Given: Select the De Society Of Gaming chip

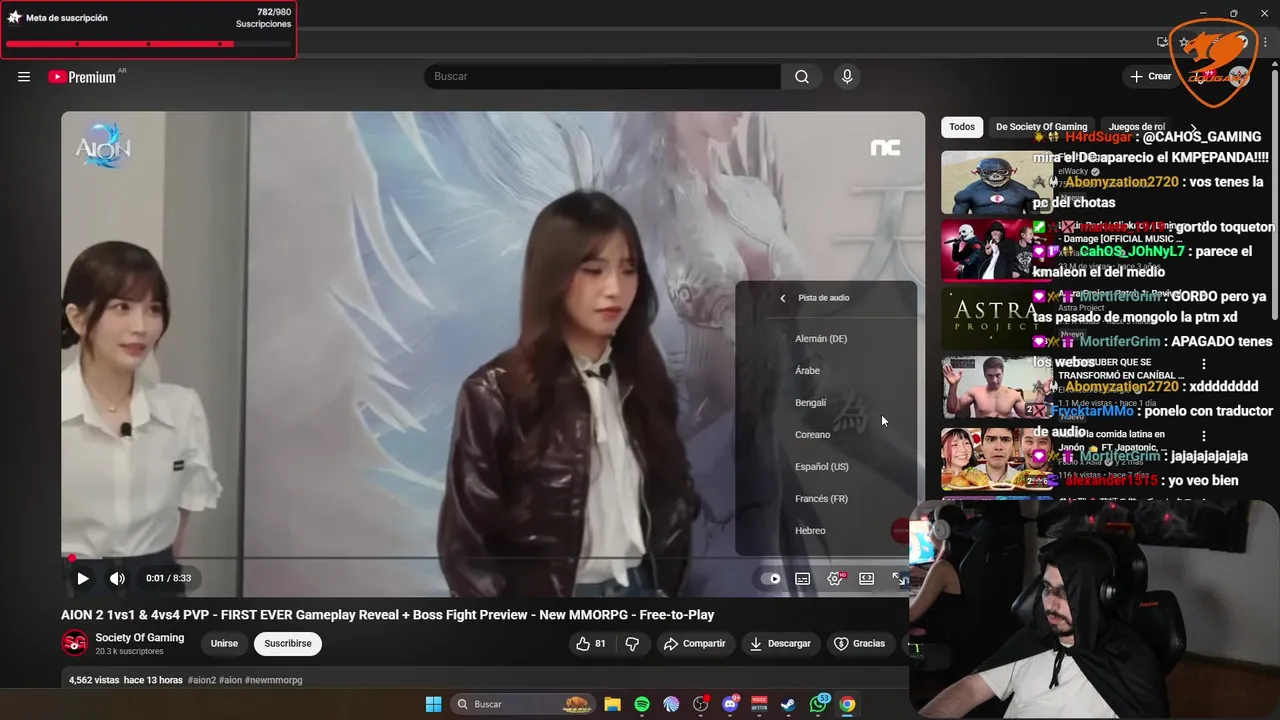Looking at the screenshot, I should pyautogui.click(x=1041, y=127).
